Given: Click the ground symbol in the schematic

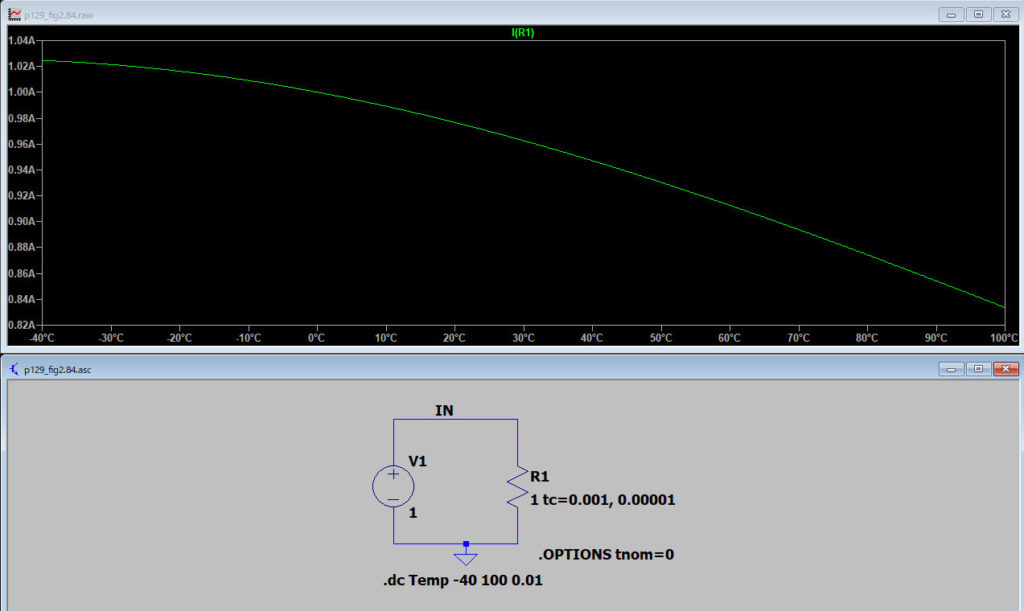Looking at the screenshot, I should [466, 556].
